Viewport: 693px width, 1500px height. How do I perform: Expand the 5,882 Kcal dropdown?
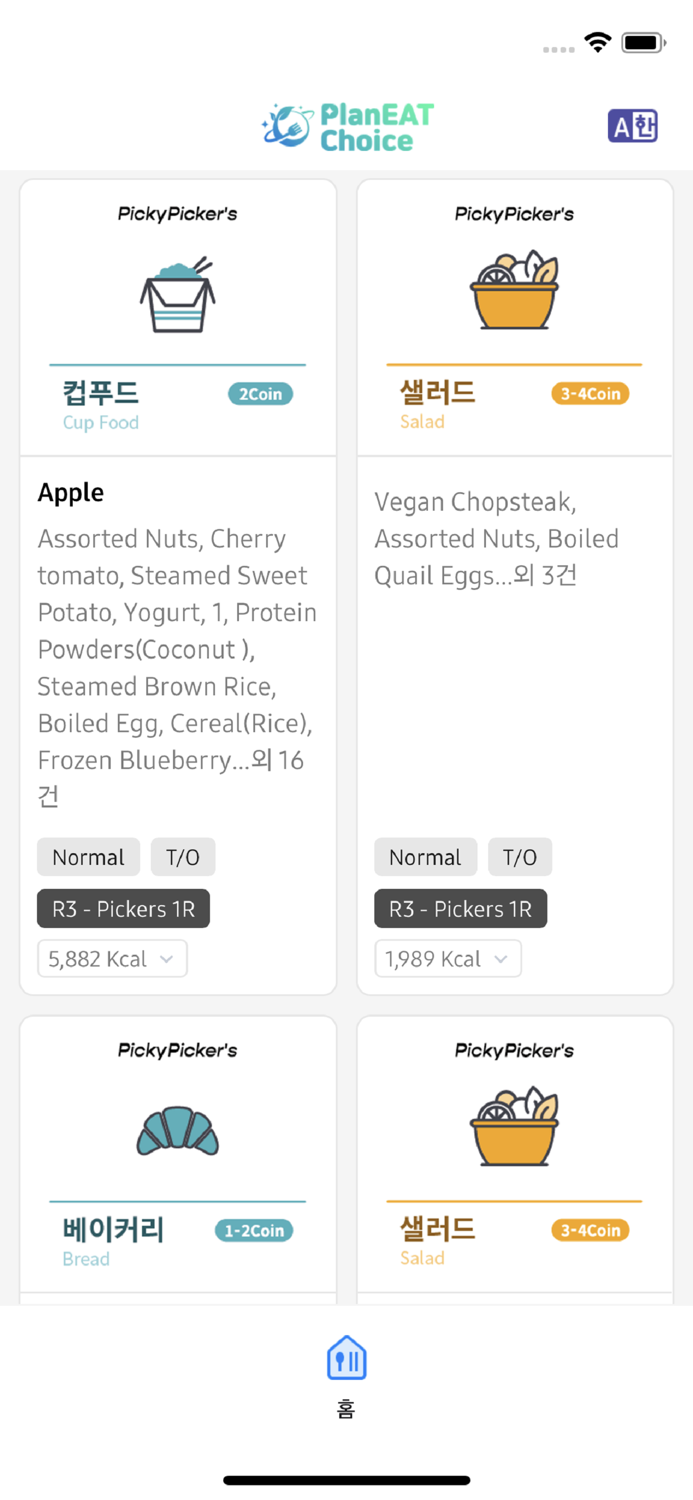click(111, 958)
